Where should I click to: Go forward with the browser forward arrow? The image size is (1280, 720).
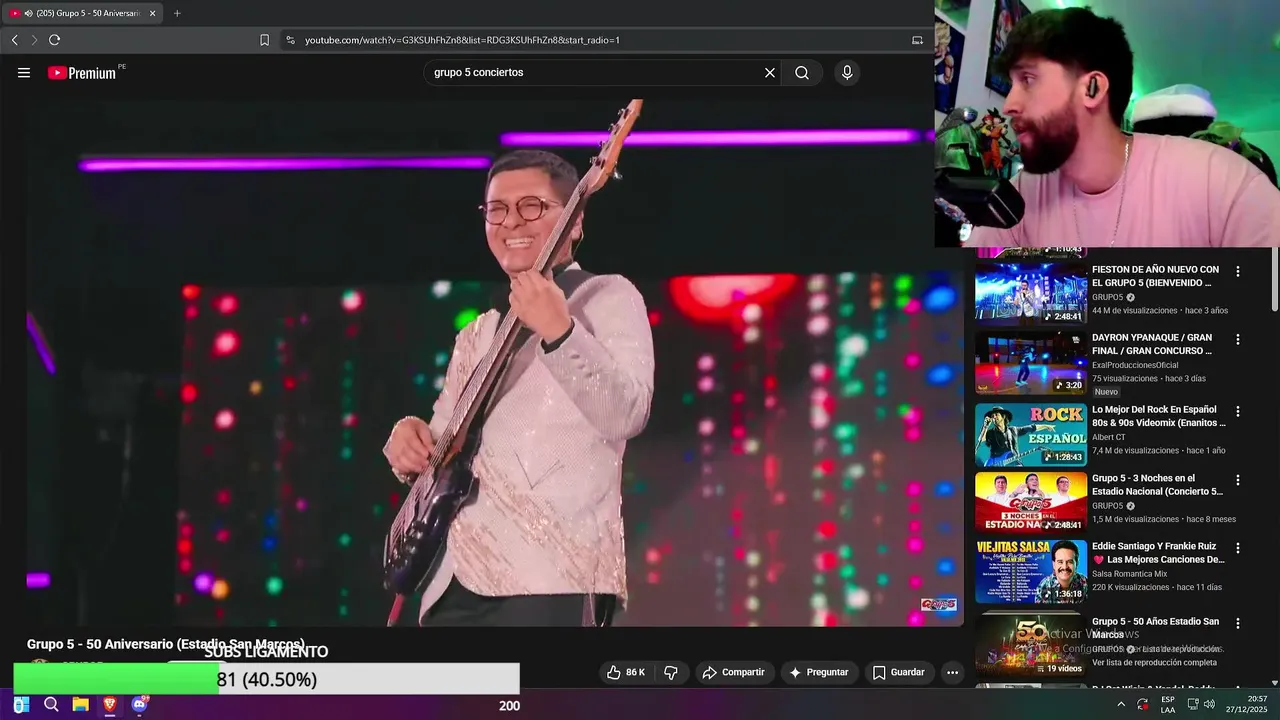pos(34,40)
